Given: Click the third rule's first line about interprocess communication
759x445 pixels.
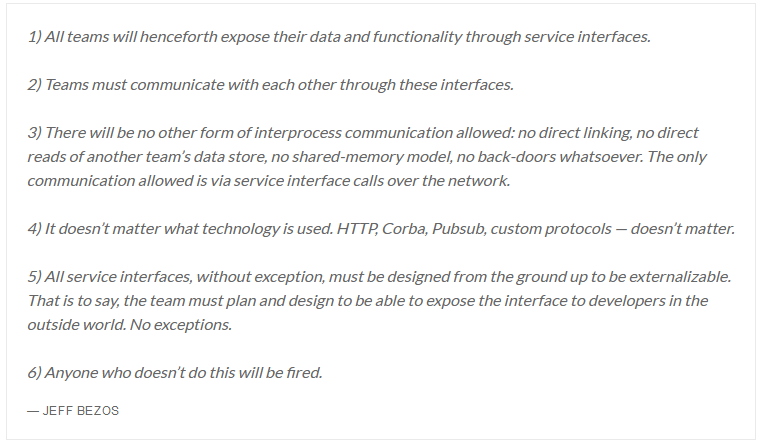Looking at the screenshot, I should (363, 133).
